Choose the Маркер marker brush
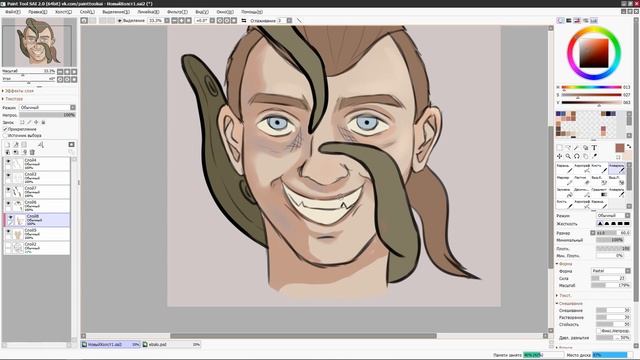Screen dimensions: 640x360 [x=564, y=180]
